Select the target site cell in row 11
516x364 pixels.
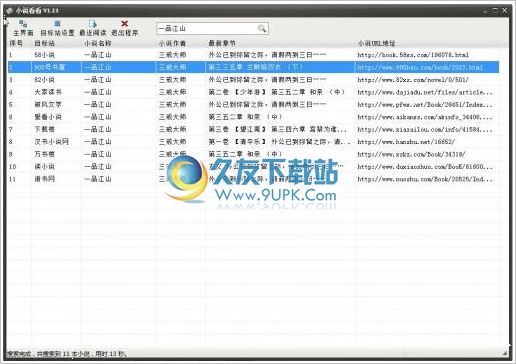[x=44, y=179]
